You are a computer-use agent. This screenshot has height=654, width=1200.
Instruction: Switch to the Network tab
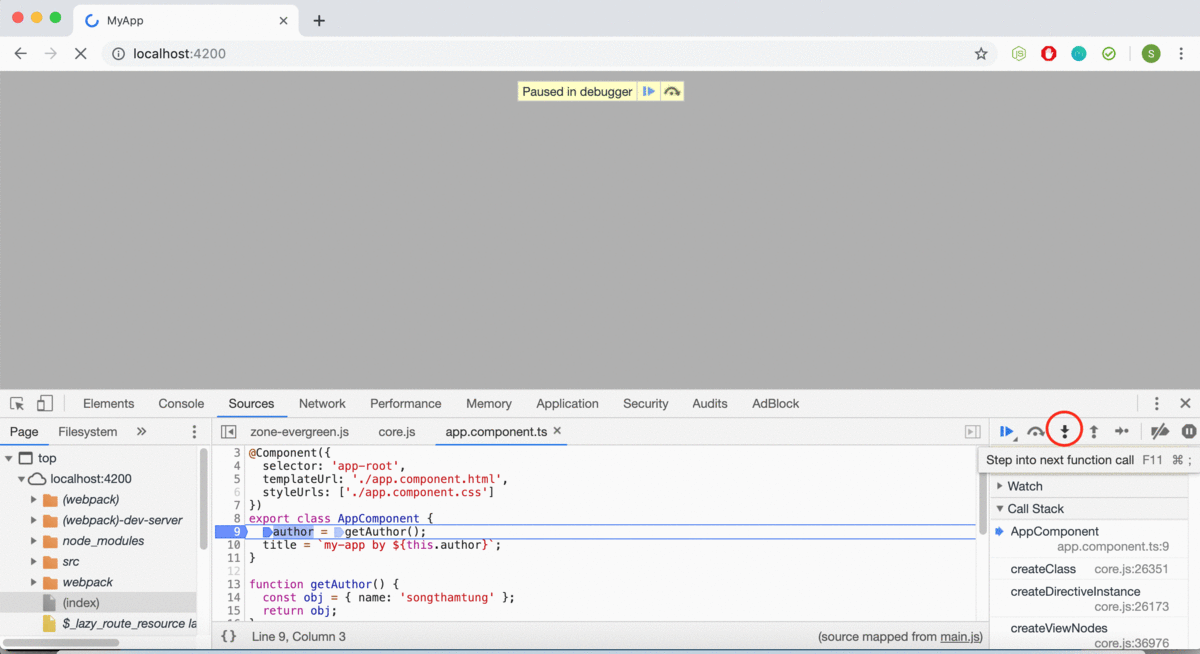pos(322,404)
